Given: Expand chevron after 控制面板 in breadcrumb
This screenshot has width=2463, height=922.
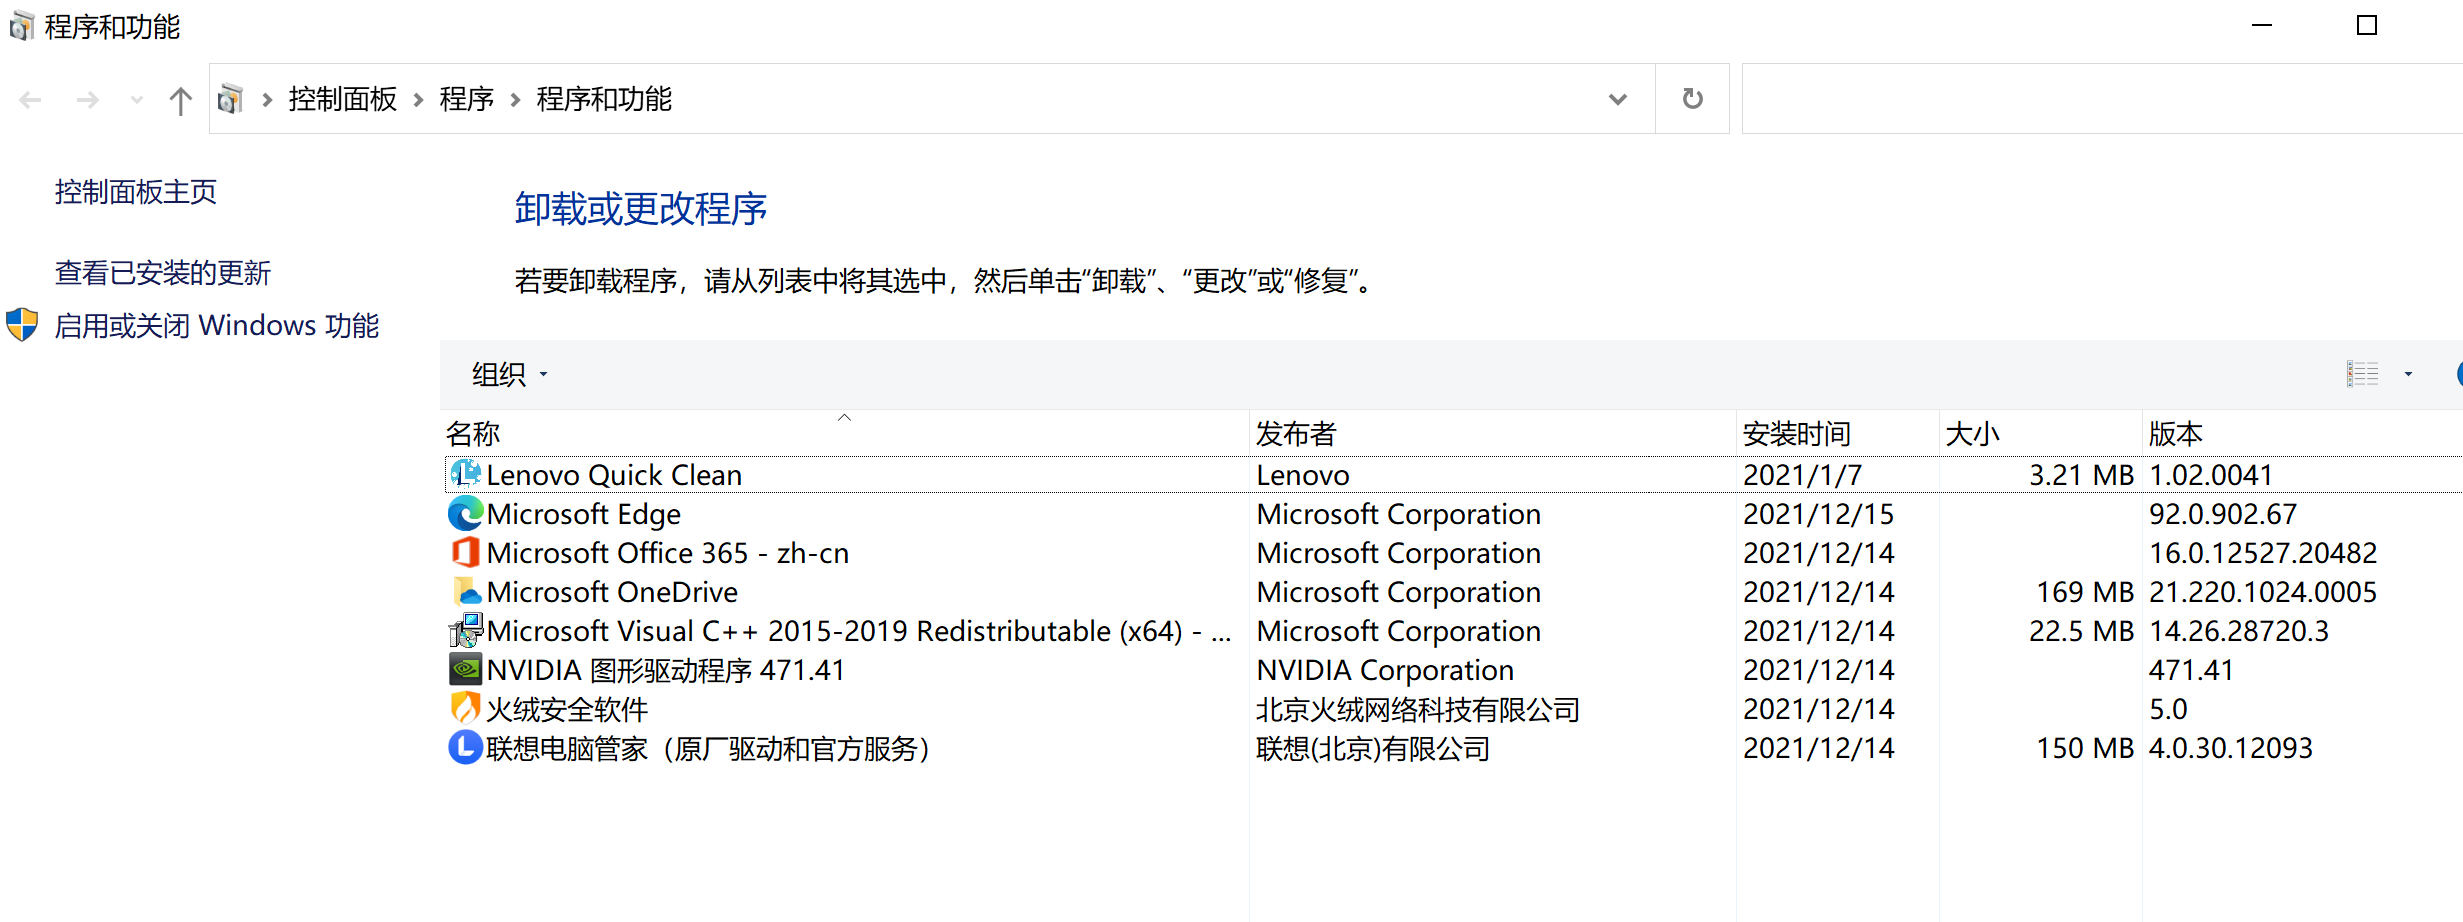Looking at the screenshot, I should pos(418,99).
